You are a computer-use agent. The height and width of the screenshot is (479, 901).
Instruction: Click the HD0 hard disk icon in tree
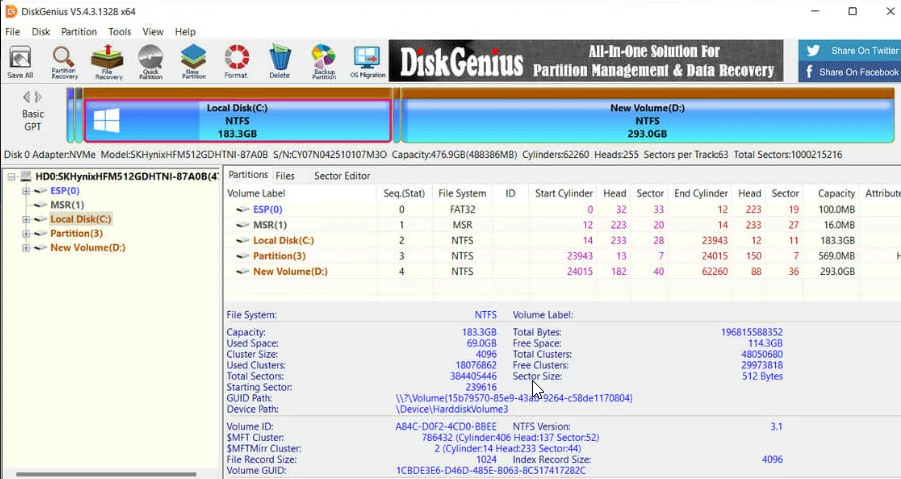(26, 176)
